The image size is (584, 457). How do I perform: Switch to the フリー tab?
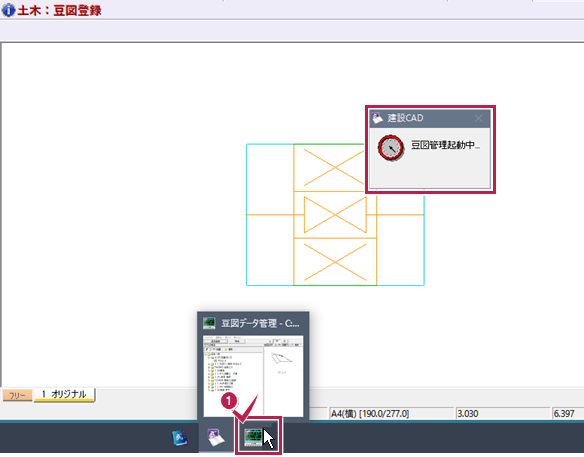[17, 395]
